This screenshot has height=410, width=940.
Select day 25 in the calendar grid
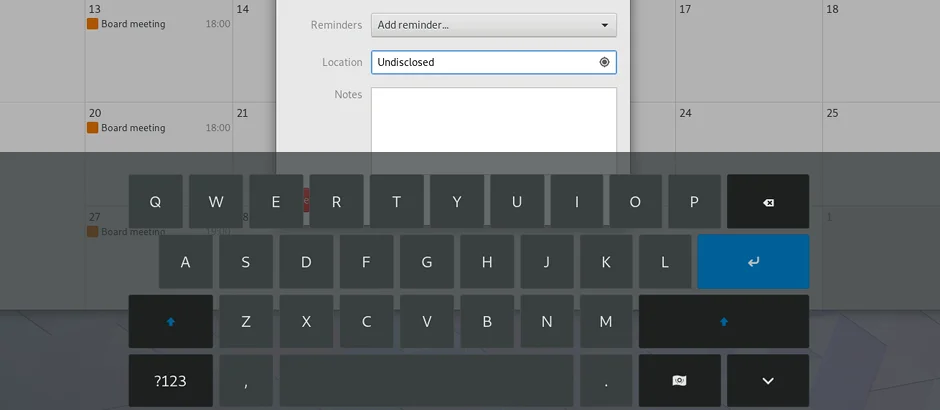[880, 125]
